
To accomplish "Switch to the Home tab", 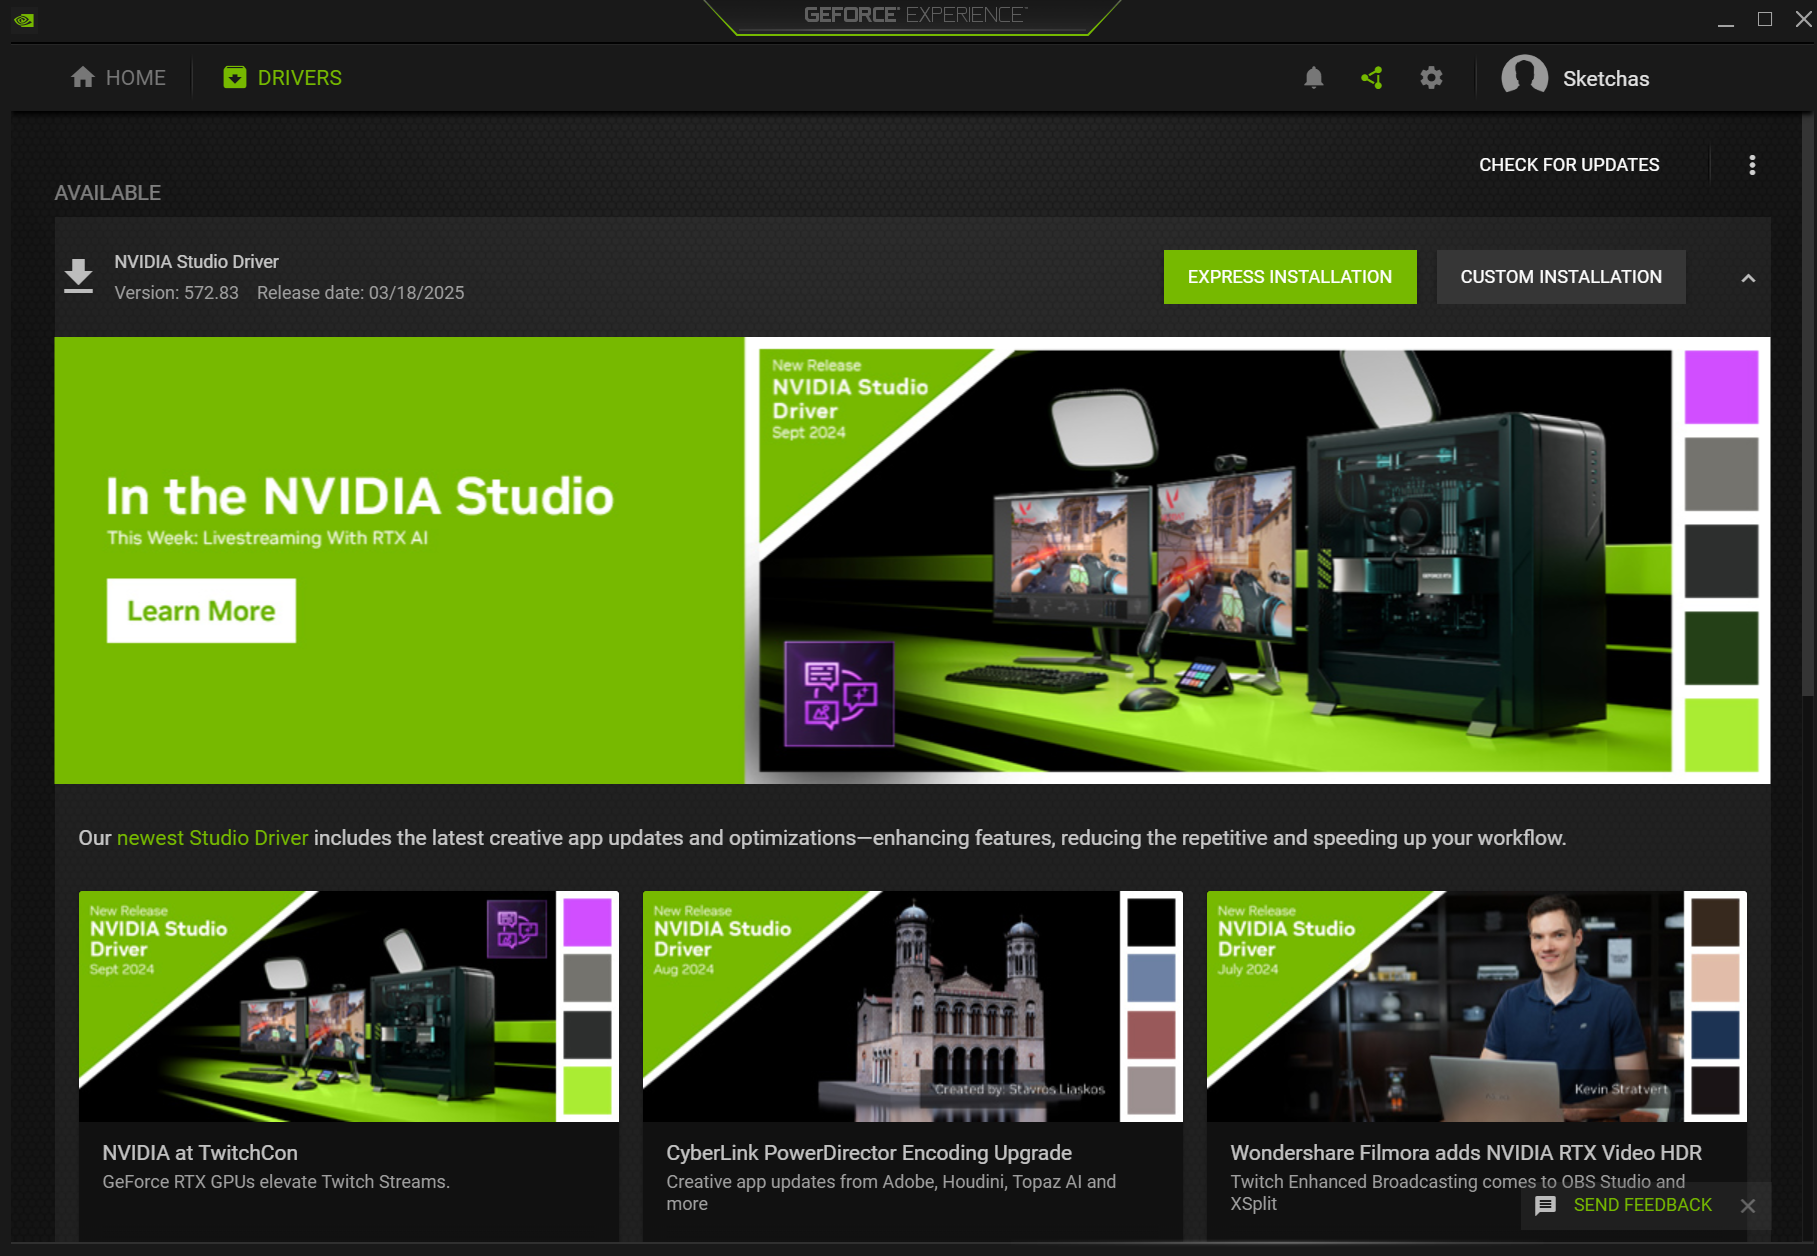I will [x=119, y=78].
